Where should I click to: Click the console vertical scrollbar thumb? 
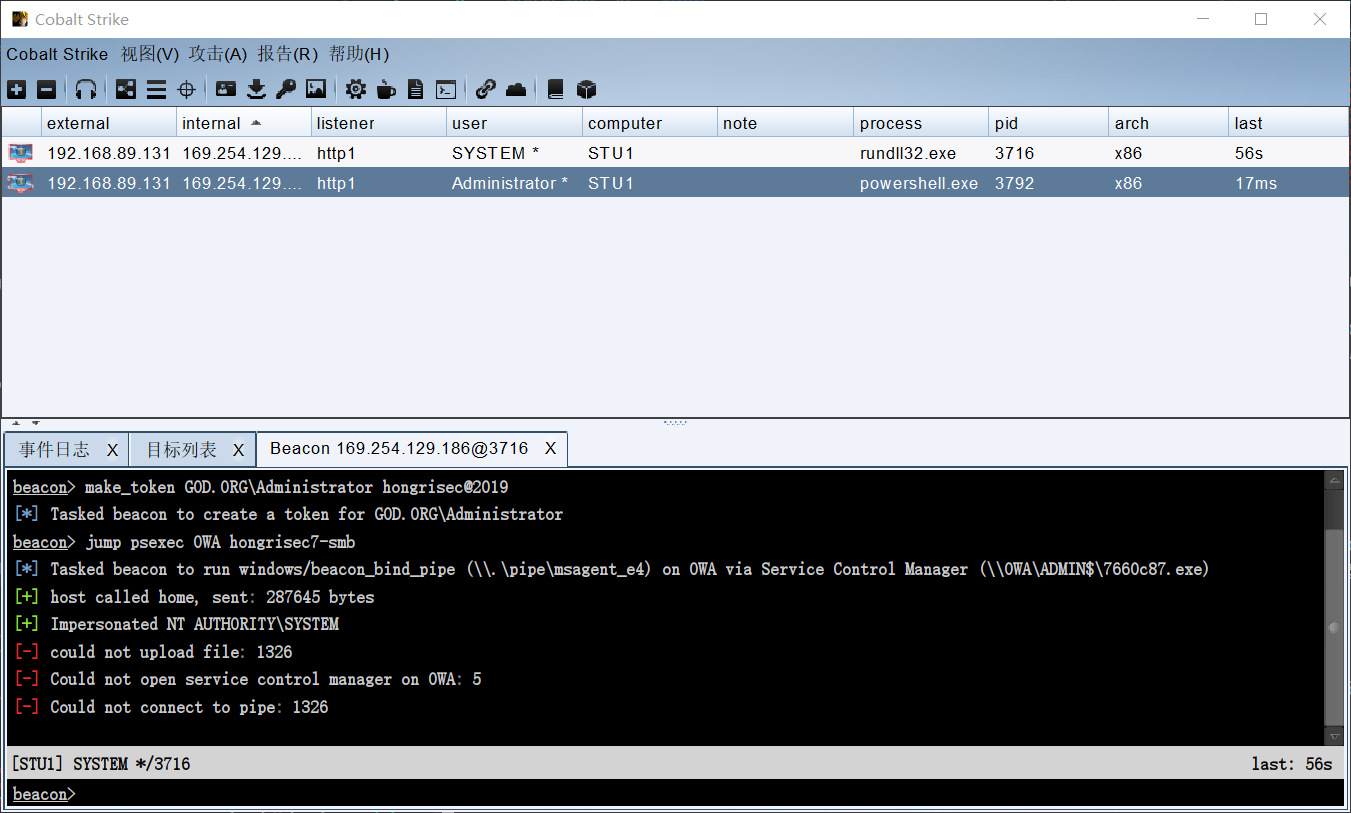tap(1334, 627)
